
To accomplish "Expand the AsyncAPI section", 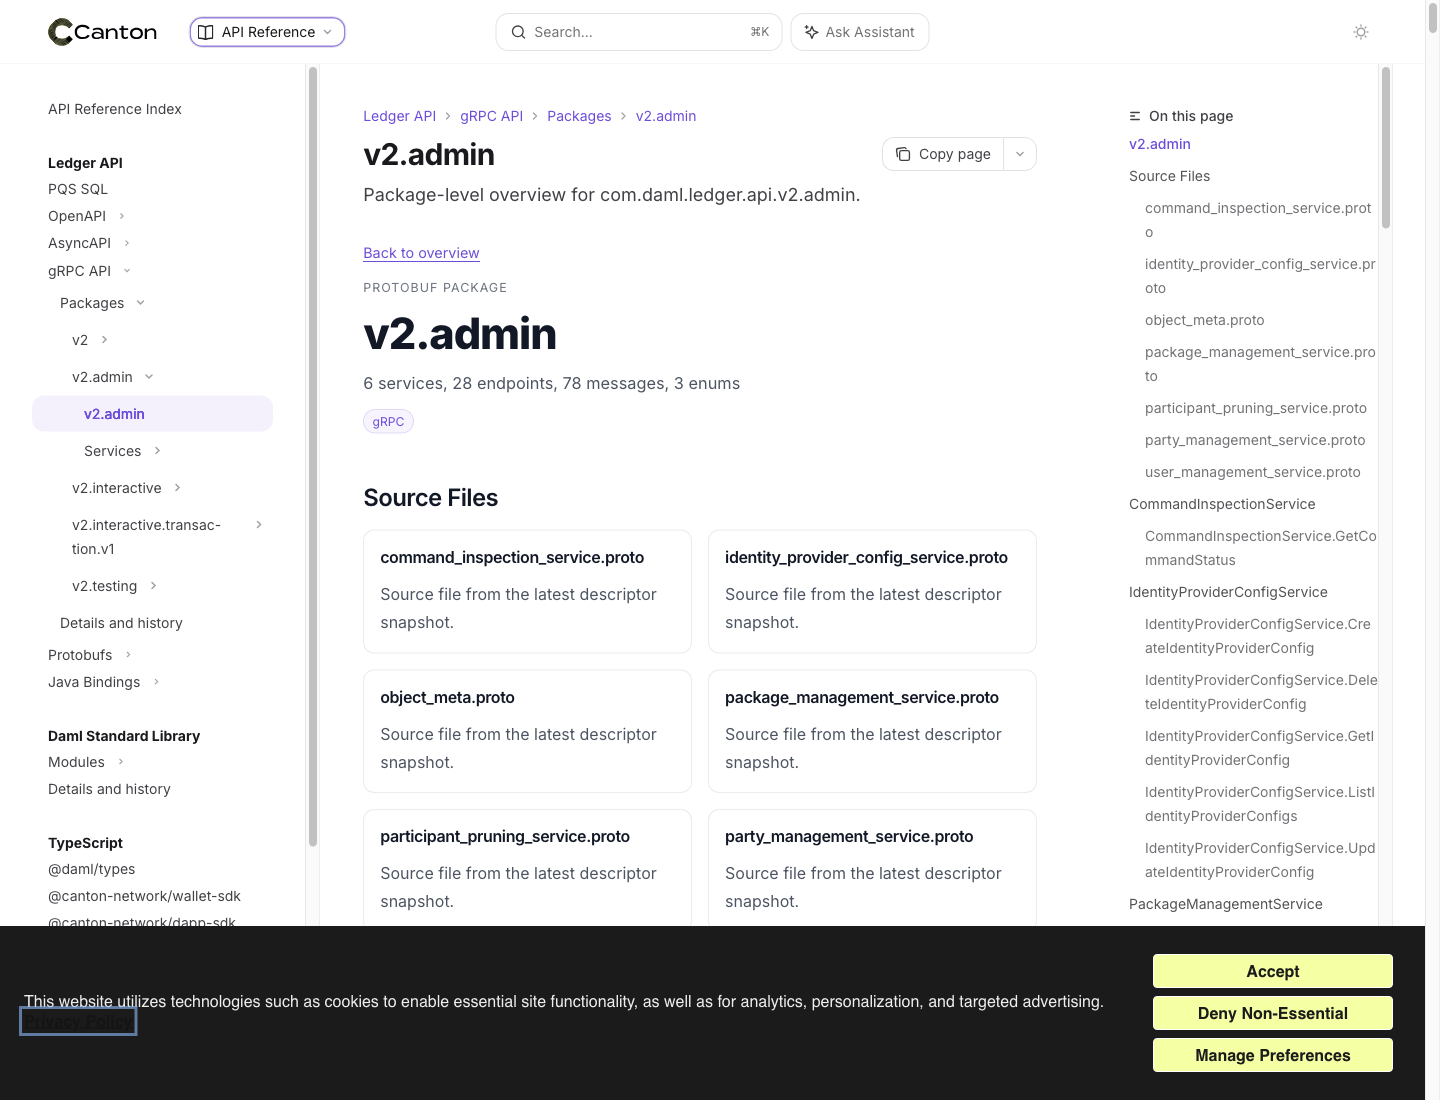I will (127, 243).
